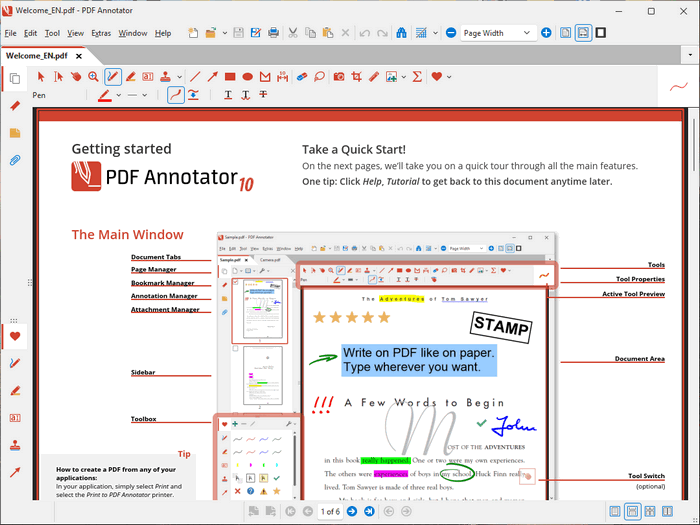Expand the pen color dropdown arrow

click(x=118, y=95)
